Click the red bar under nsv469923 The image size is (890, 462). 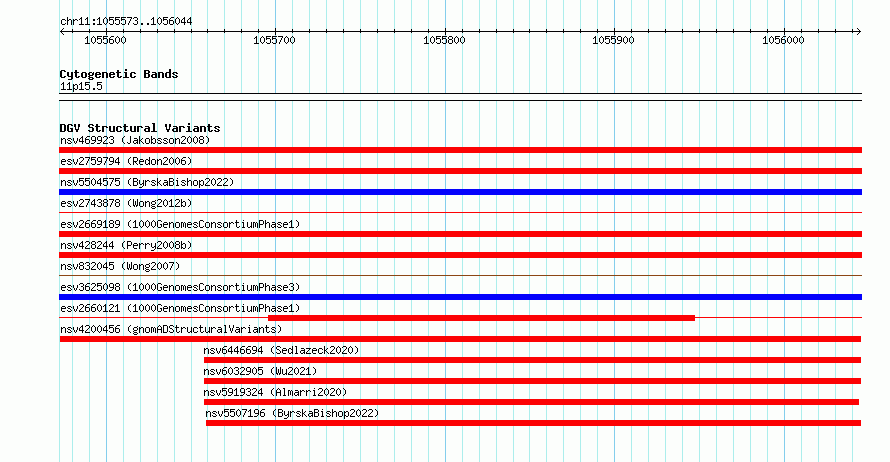pyautogui.click(x=460, y=150)
